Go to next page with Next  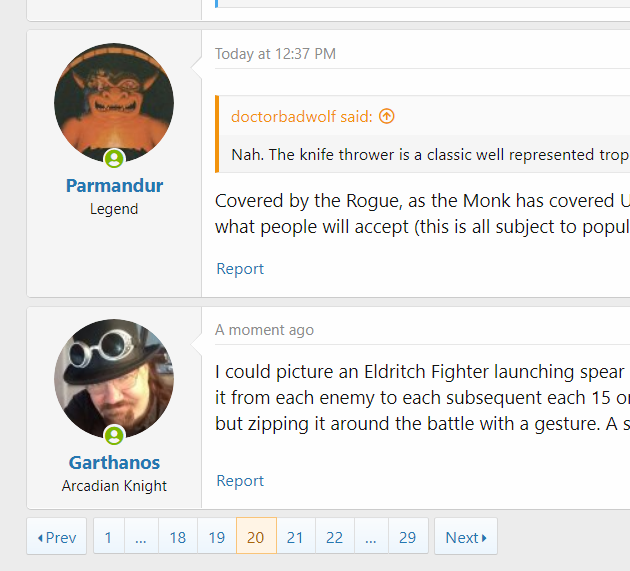466,537
